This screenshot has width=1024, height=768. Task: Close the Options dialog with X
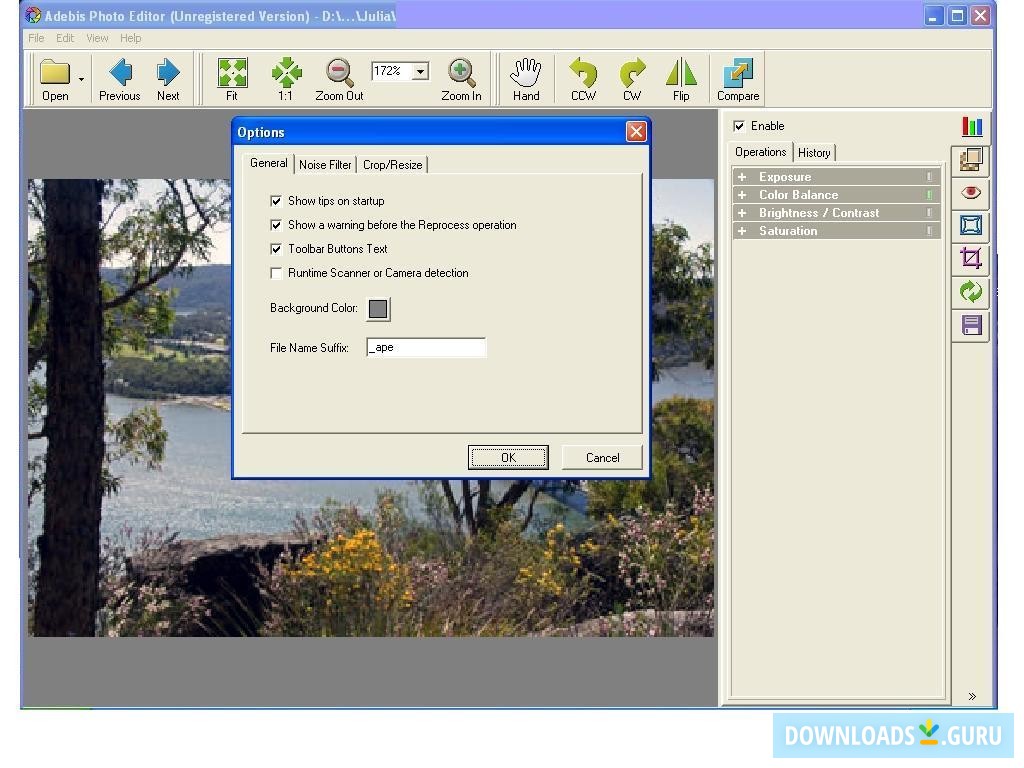click(636, 132)
